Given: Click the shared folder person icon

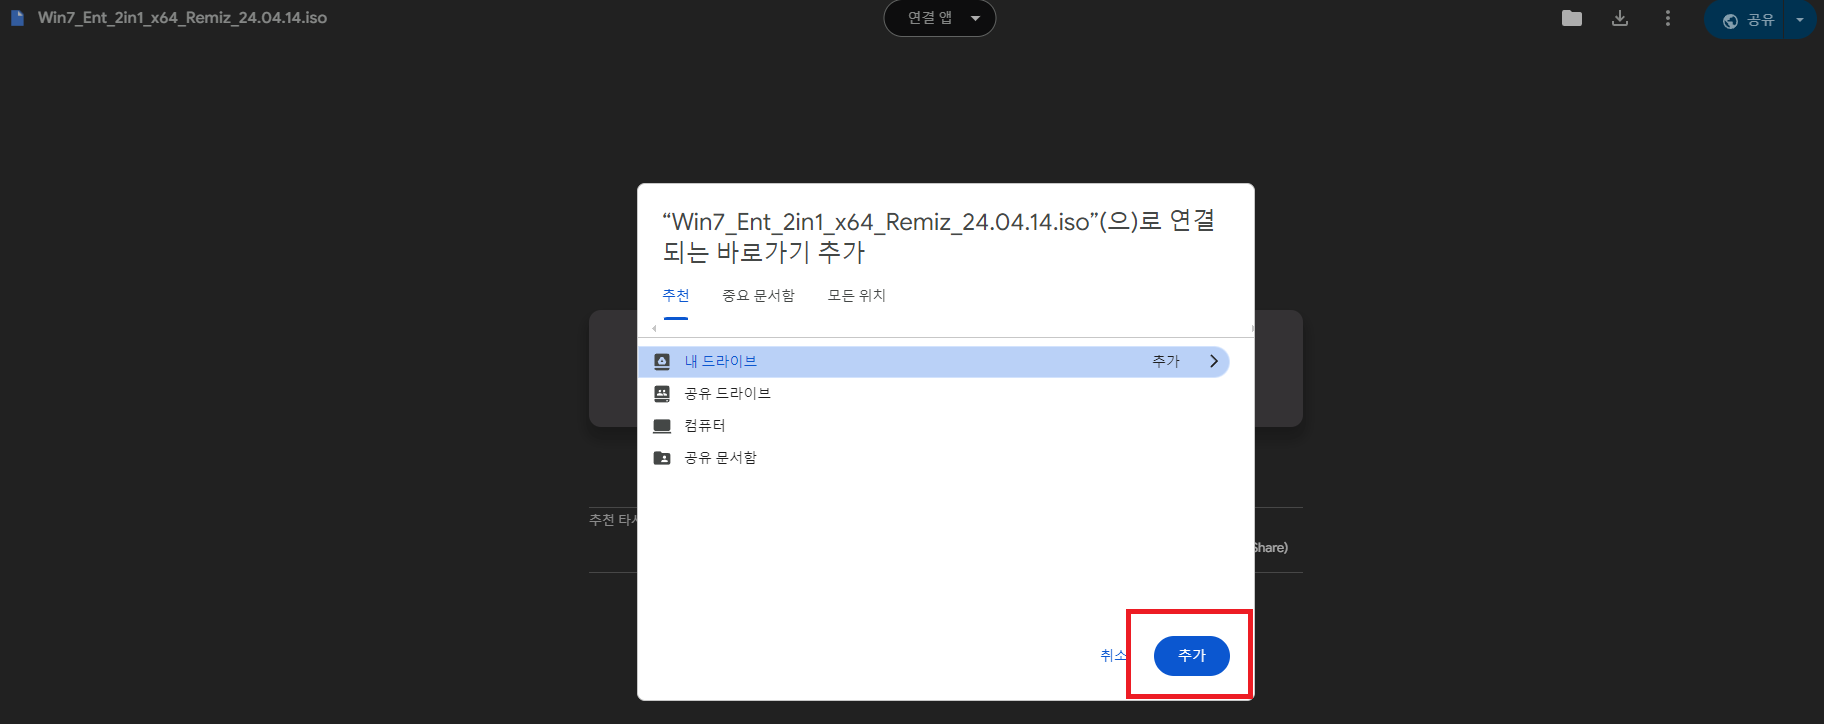Looking at the screenshot, I should (662, 458).
